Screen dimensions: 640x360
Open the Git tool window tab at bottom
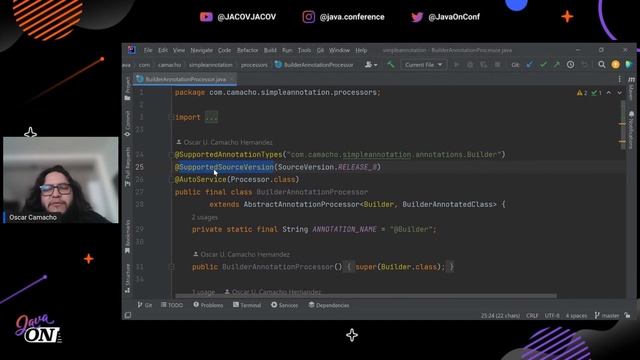(144, 305)
